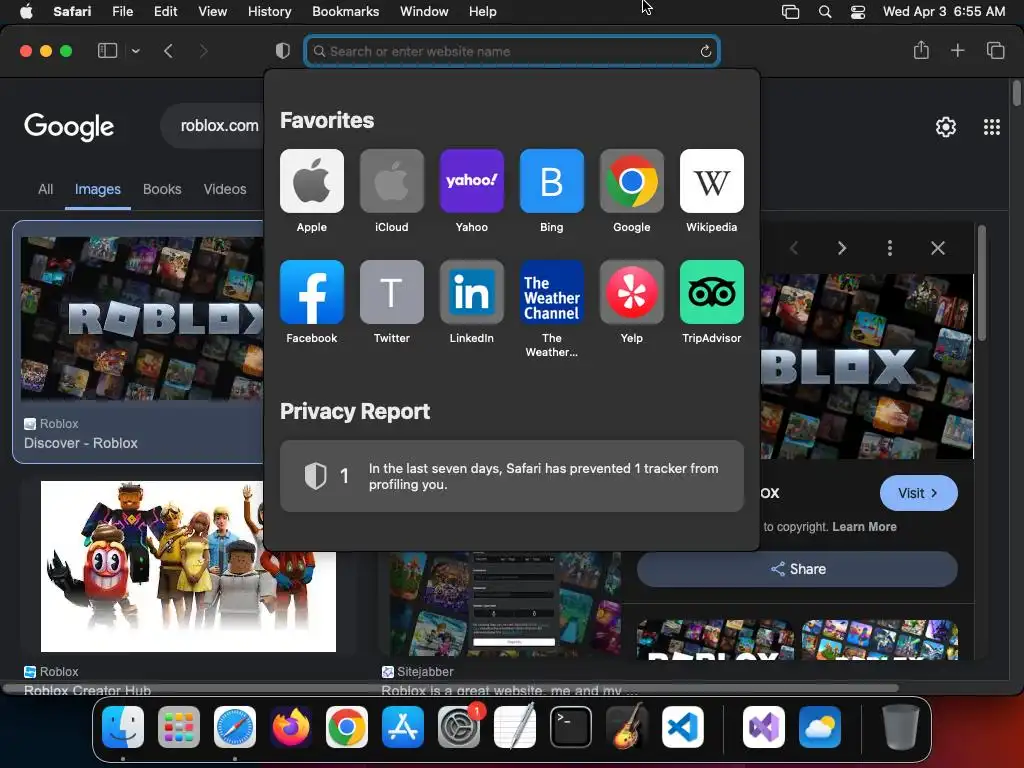The height and width of the screenshot is (768, 1024).
Task: Close the image preview panel
Action: coord(938,248)
